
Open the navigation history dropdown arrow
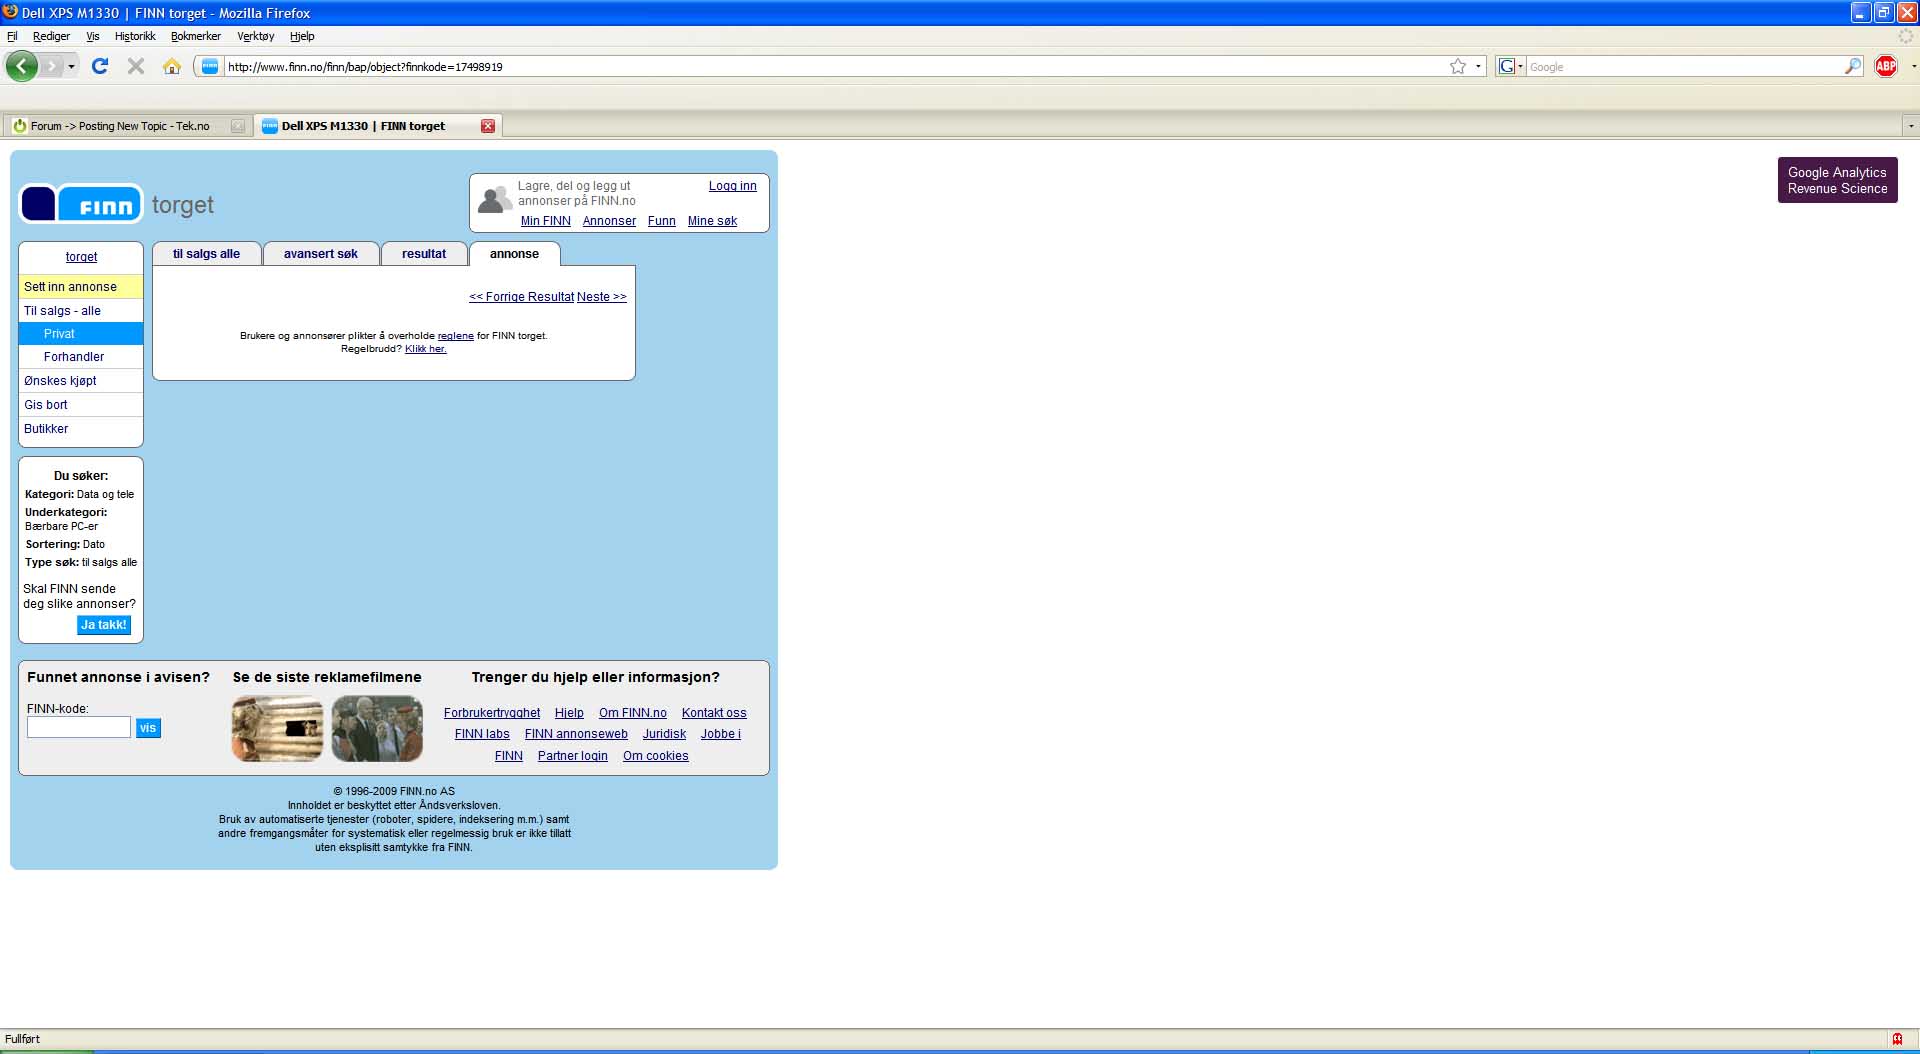tap(71, 67)
